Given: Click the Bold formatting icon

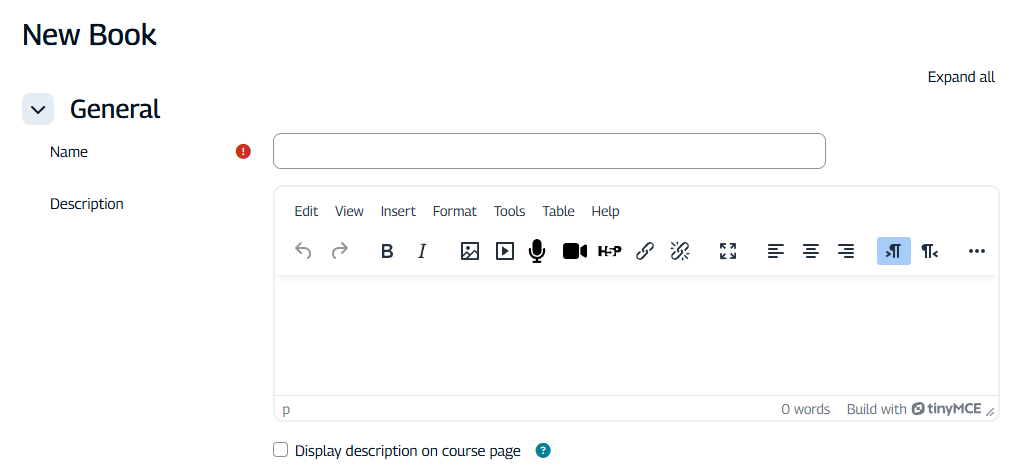Looking at the screenshot, I should point(387,251).
